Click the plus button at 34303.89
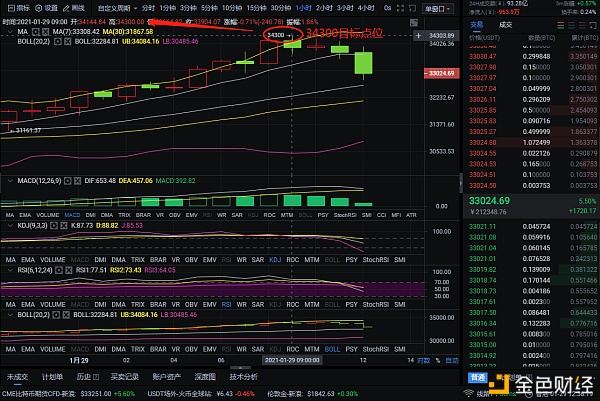 click(x=418, y=36)
